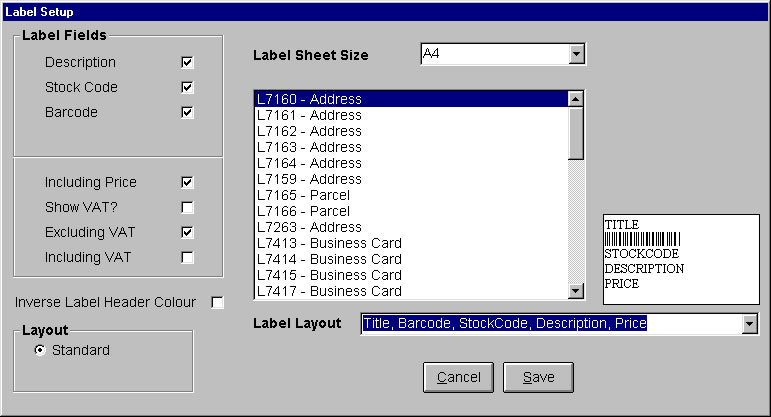Enable the Show VAT? checkbox
The height and width of the screenshot is (417, 771).
[x=187, y=208]
